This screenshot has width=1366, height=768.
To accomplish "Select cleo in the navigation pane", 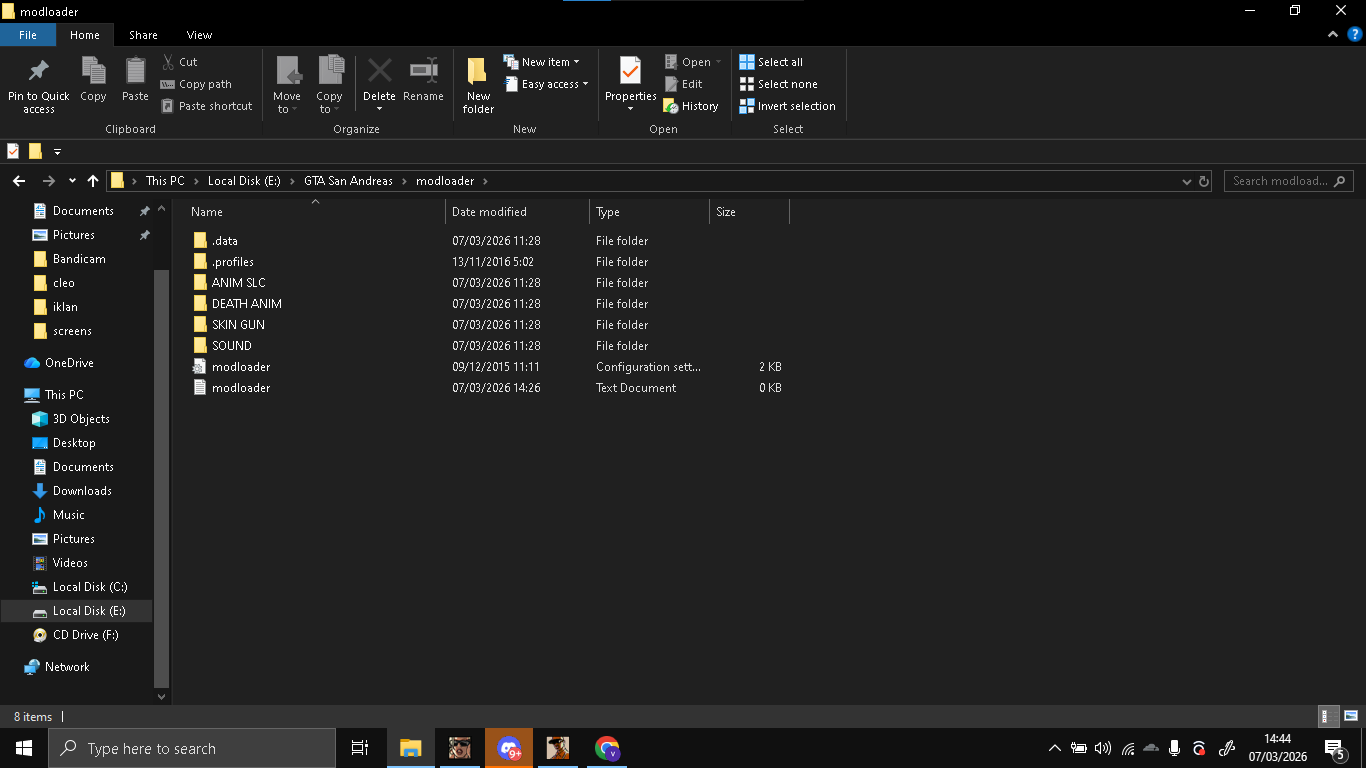I will 64,283.
